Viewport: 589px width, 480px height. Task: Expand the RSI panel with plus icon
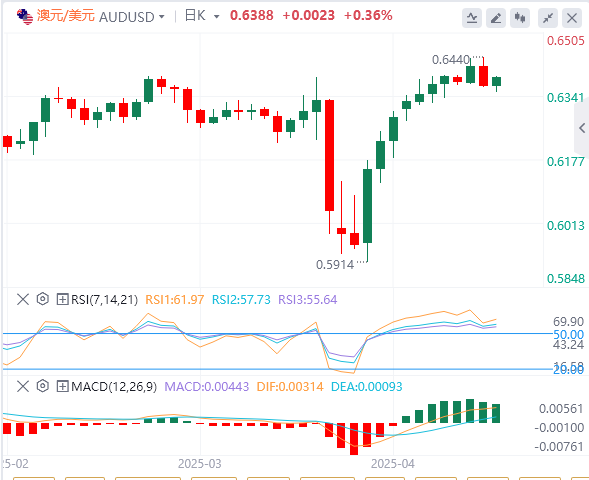[62, 299]
